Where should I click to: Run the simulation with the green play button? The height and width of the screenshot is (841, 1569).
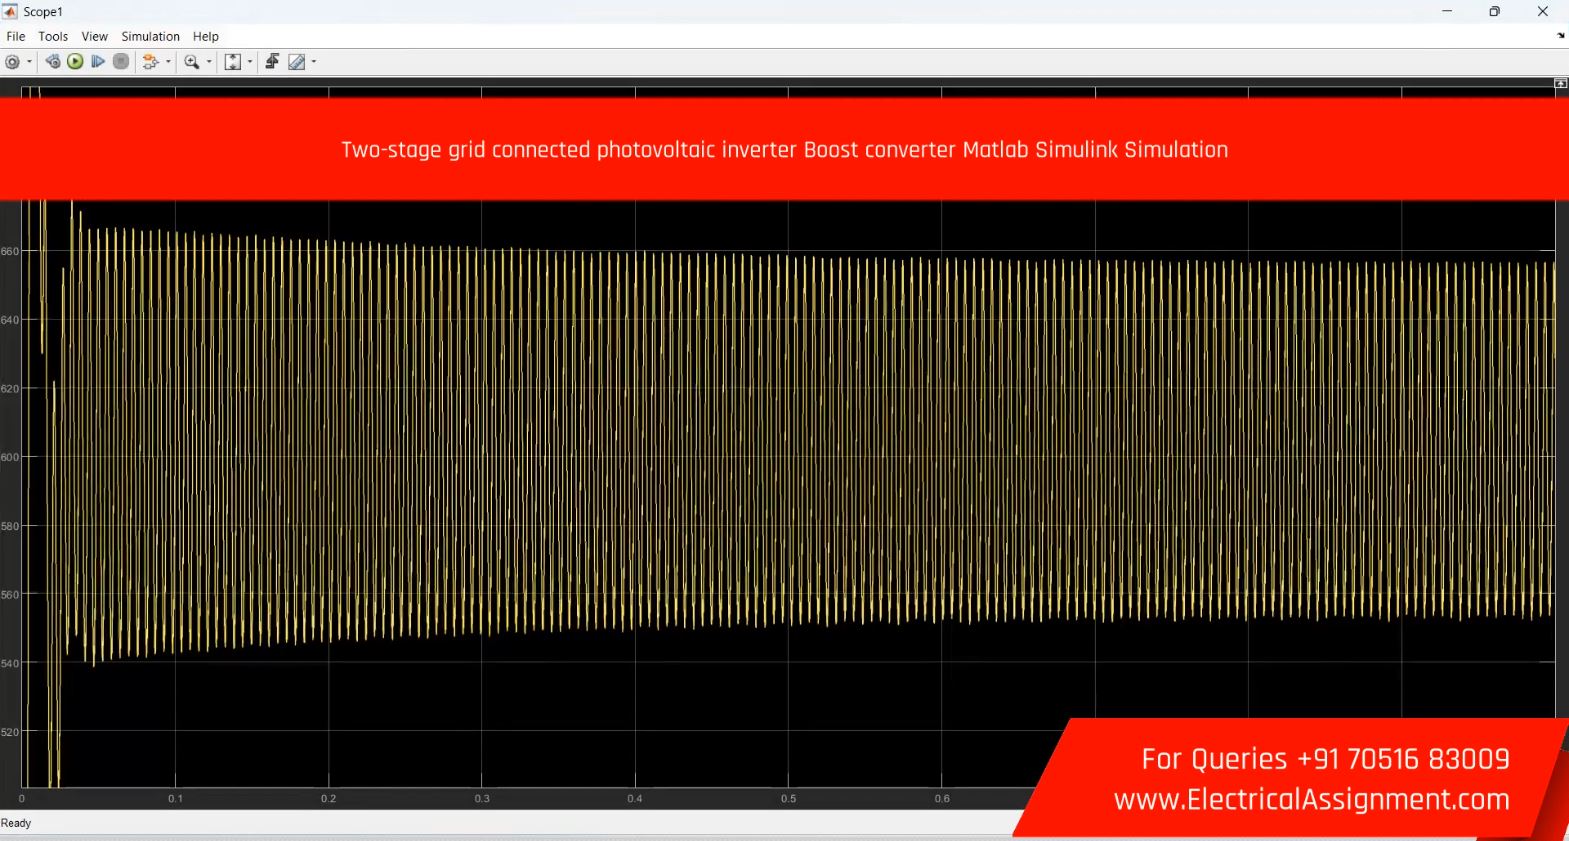[x=75, y=62]
